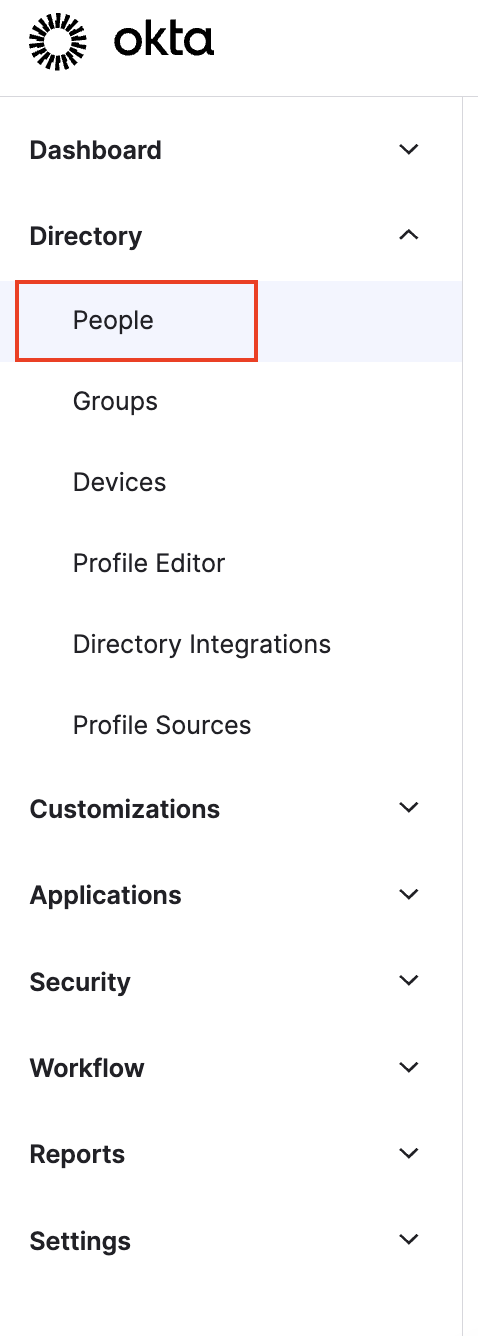Open the Groups page
Viewport: 478px width, 1336px height.
(x=115, y=402)
